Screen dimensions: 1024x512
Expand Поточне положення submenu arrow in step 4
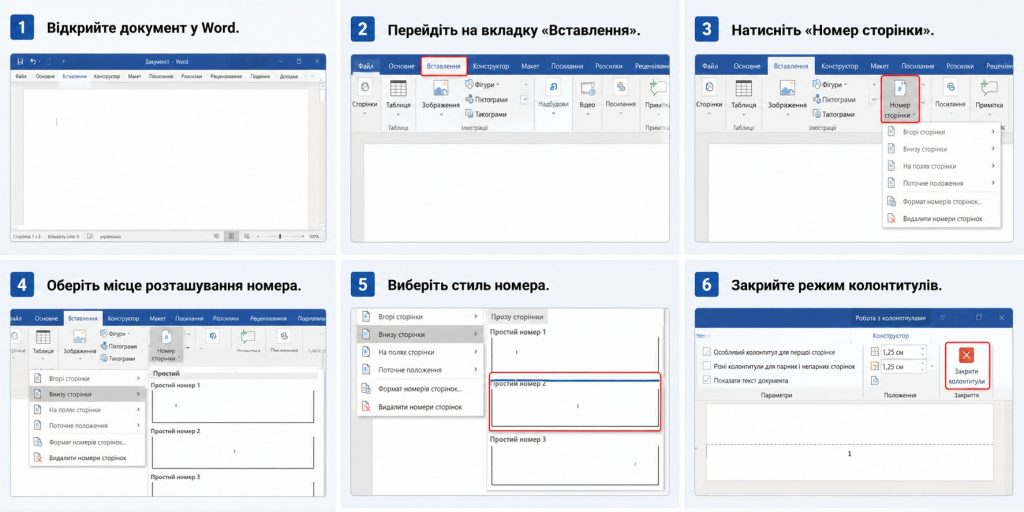[x=138, y=426]
